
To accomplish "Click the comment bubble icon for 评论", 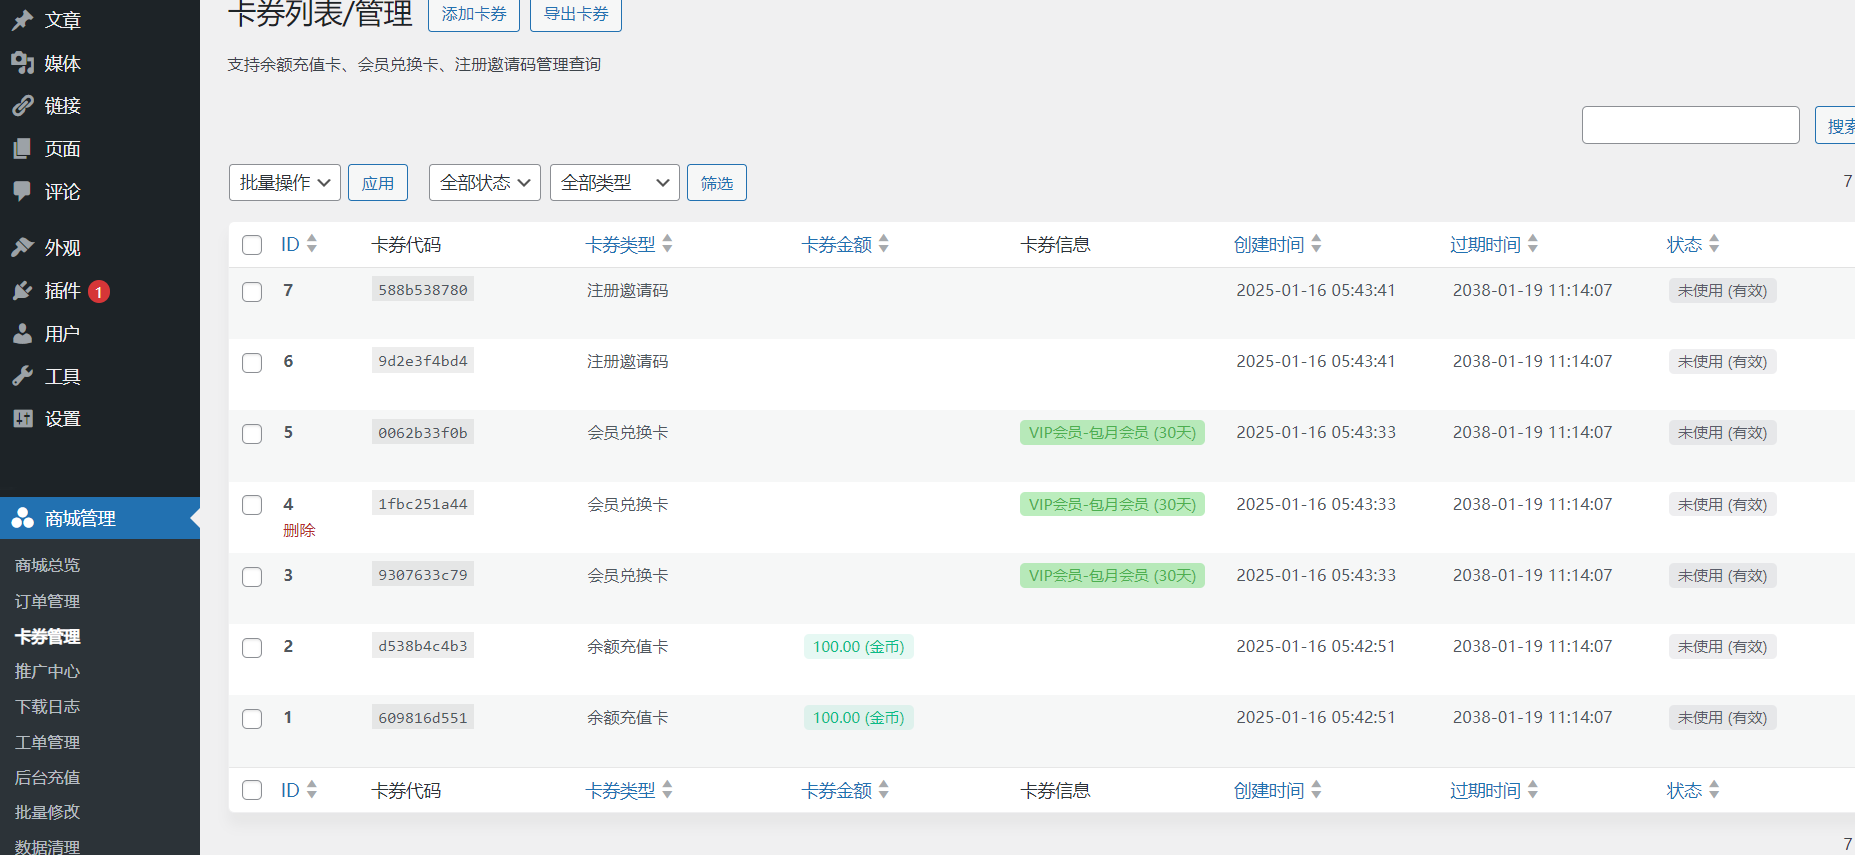I will click(x=22, y=191).
